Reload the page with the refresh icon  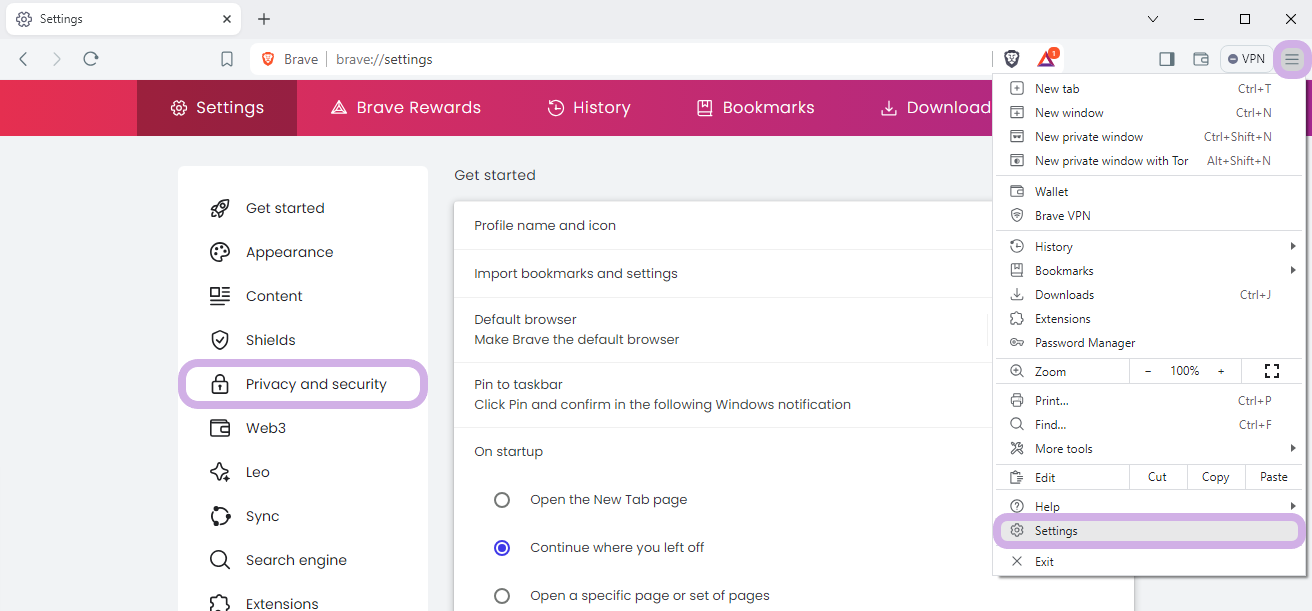coord(91,59)
